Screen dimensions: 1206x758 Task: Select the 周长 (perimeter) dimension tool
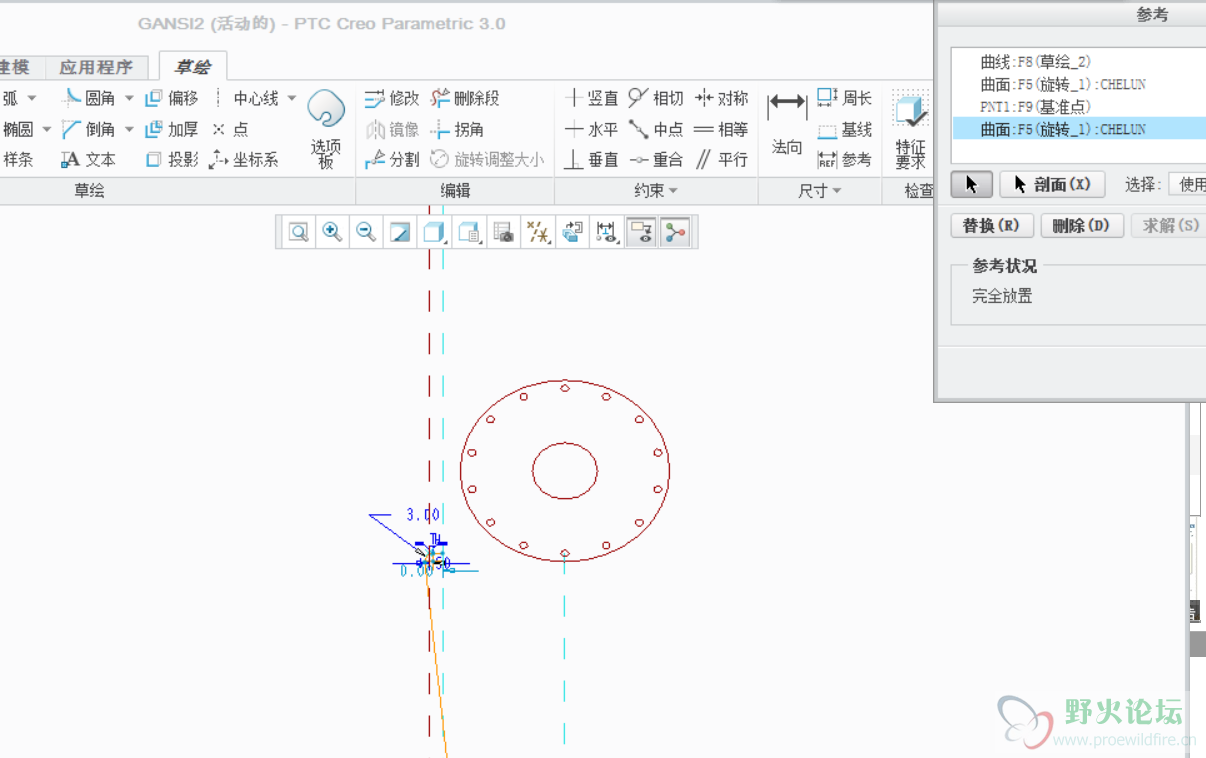coord(845,98)
